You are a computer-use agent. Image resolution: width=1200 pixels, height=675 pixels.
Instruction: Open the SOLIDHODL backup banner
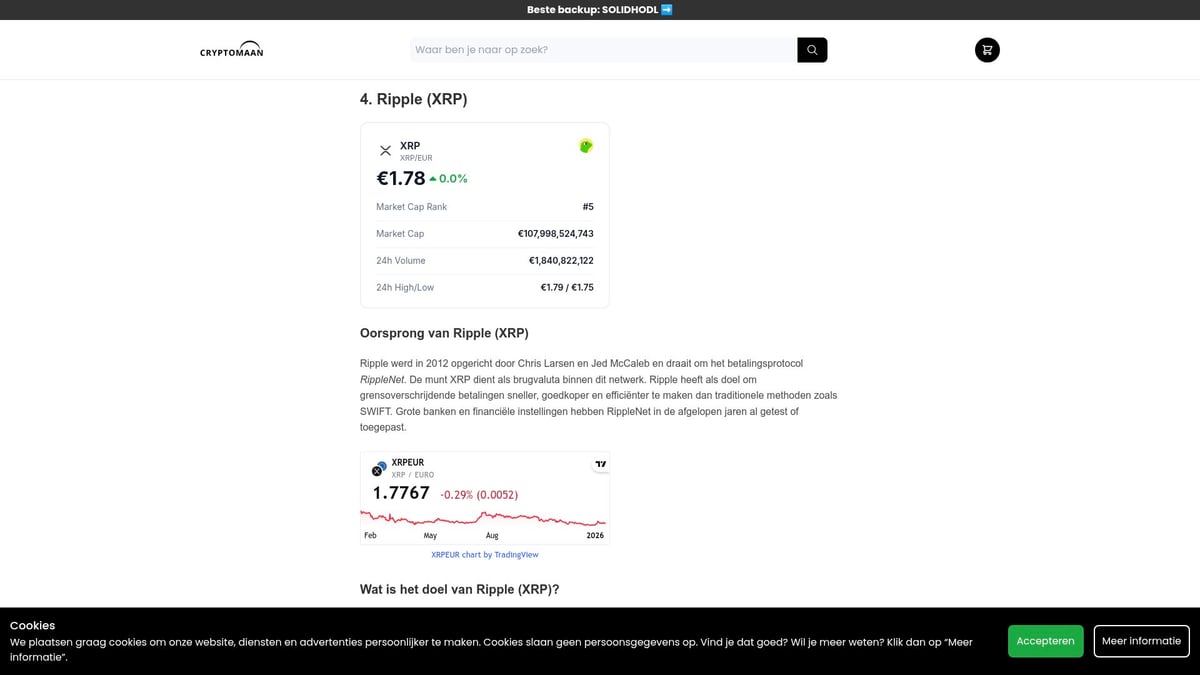[600, 9]
